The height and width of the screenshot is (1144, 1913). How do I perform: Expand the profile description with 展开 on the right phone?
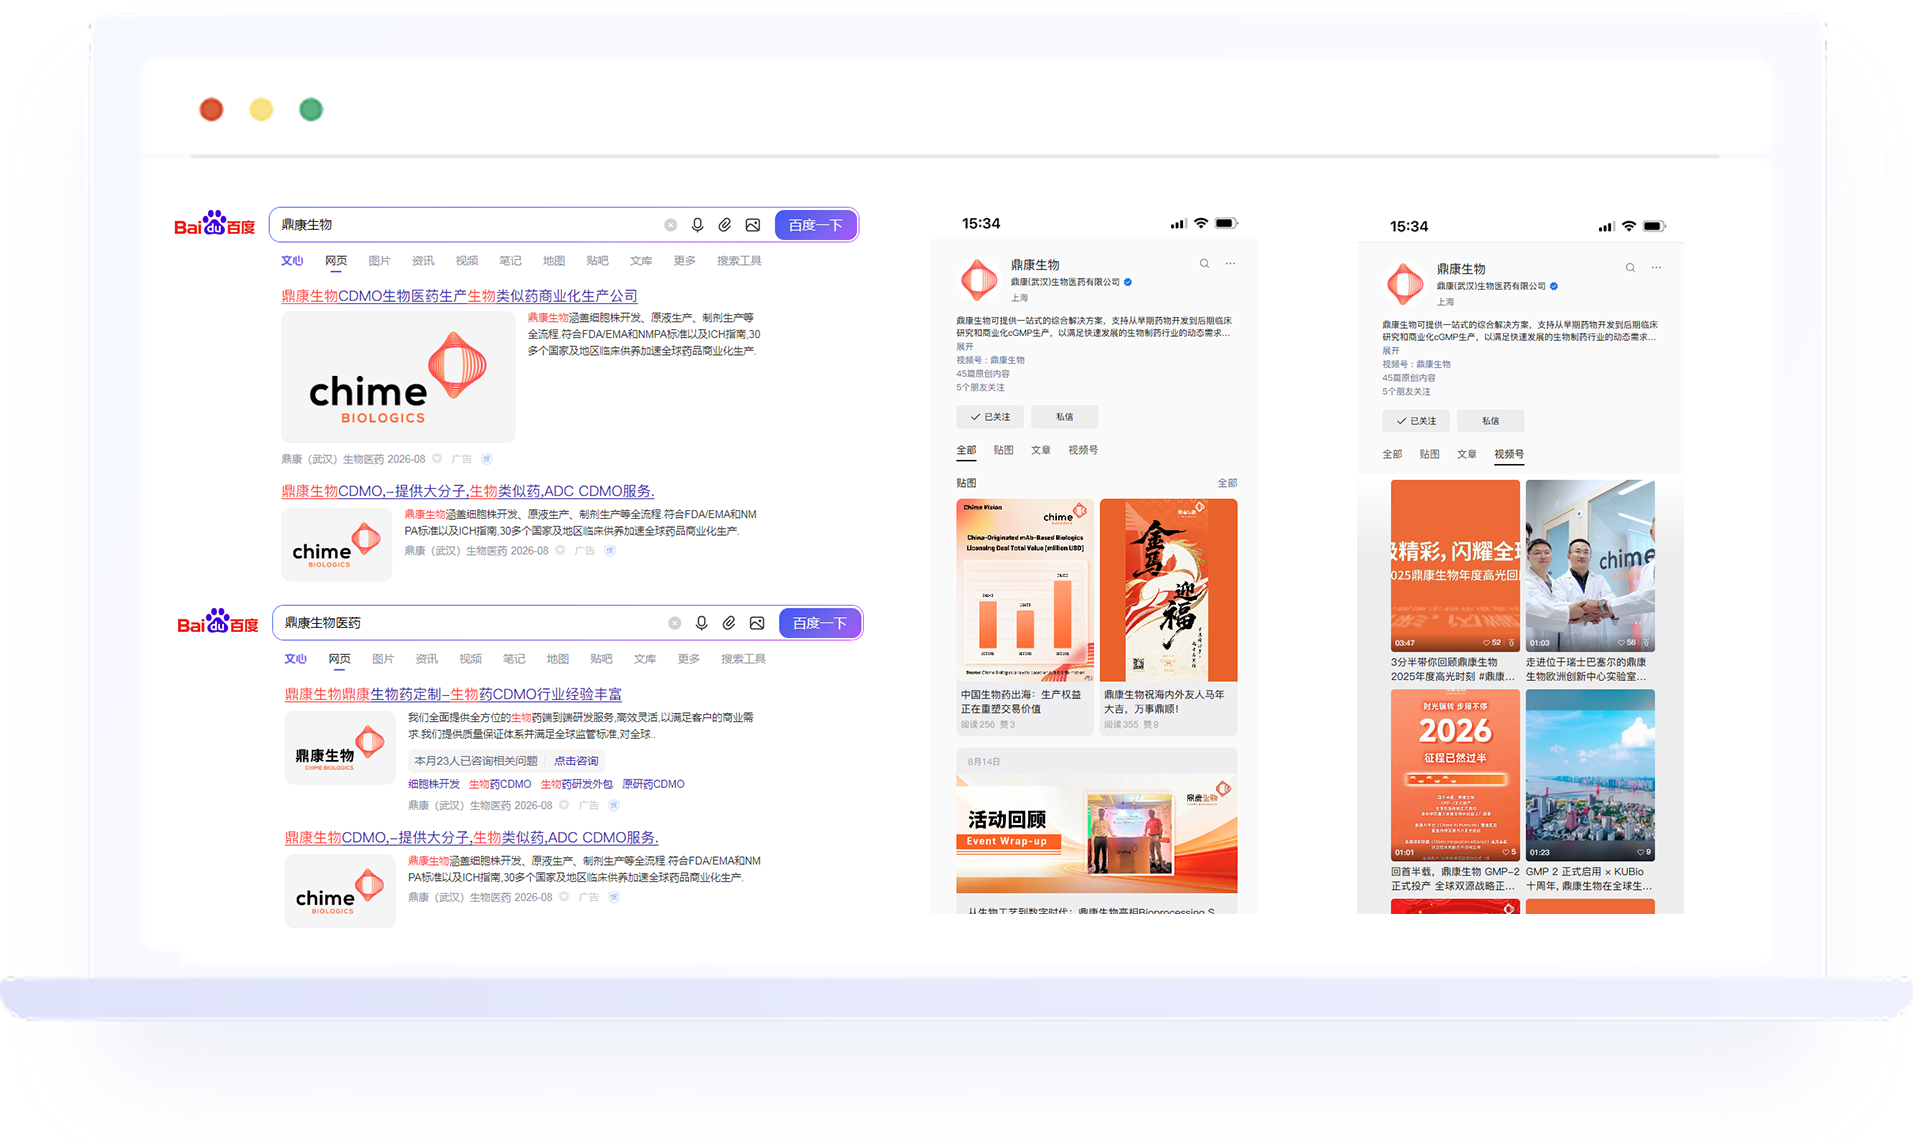click(x=1391, y=350)
